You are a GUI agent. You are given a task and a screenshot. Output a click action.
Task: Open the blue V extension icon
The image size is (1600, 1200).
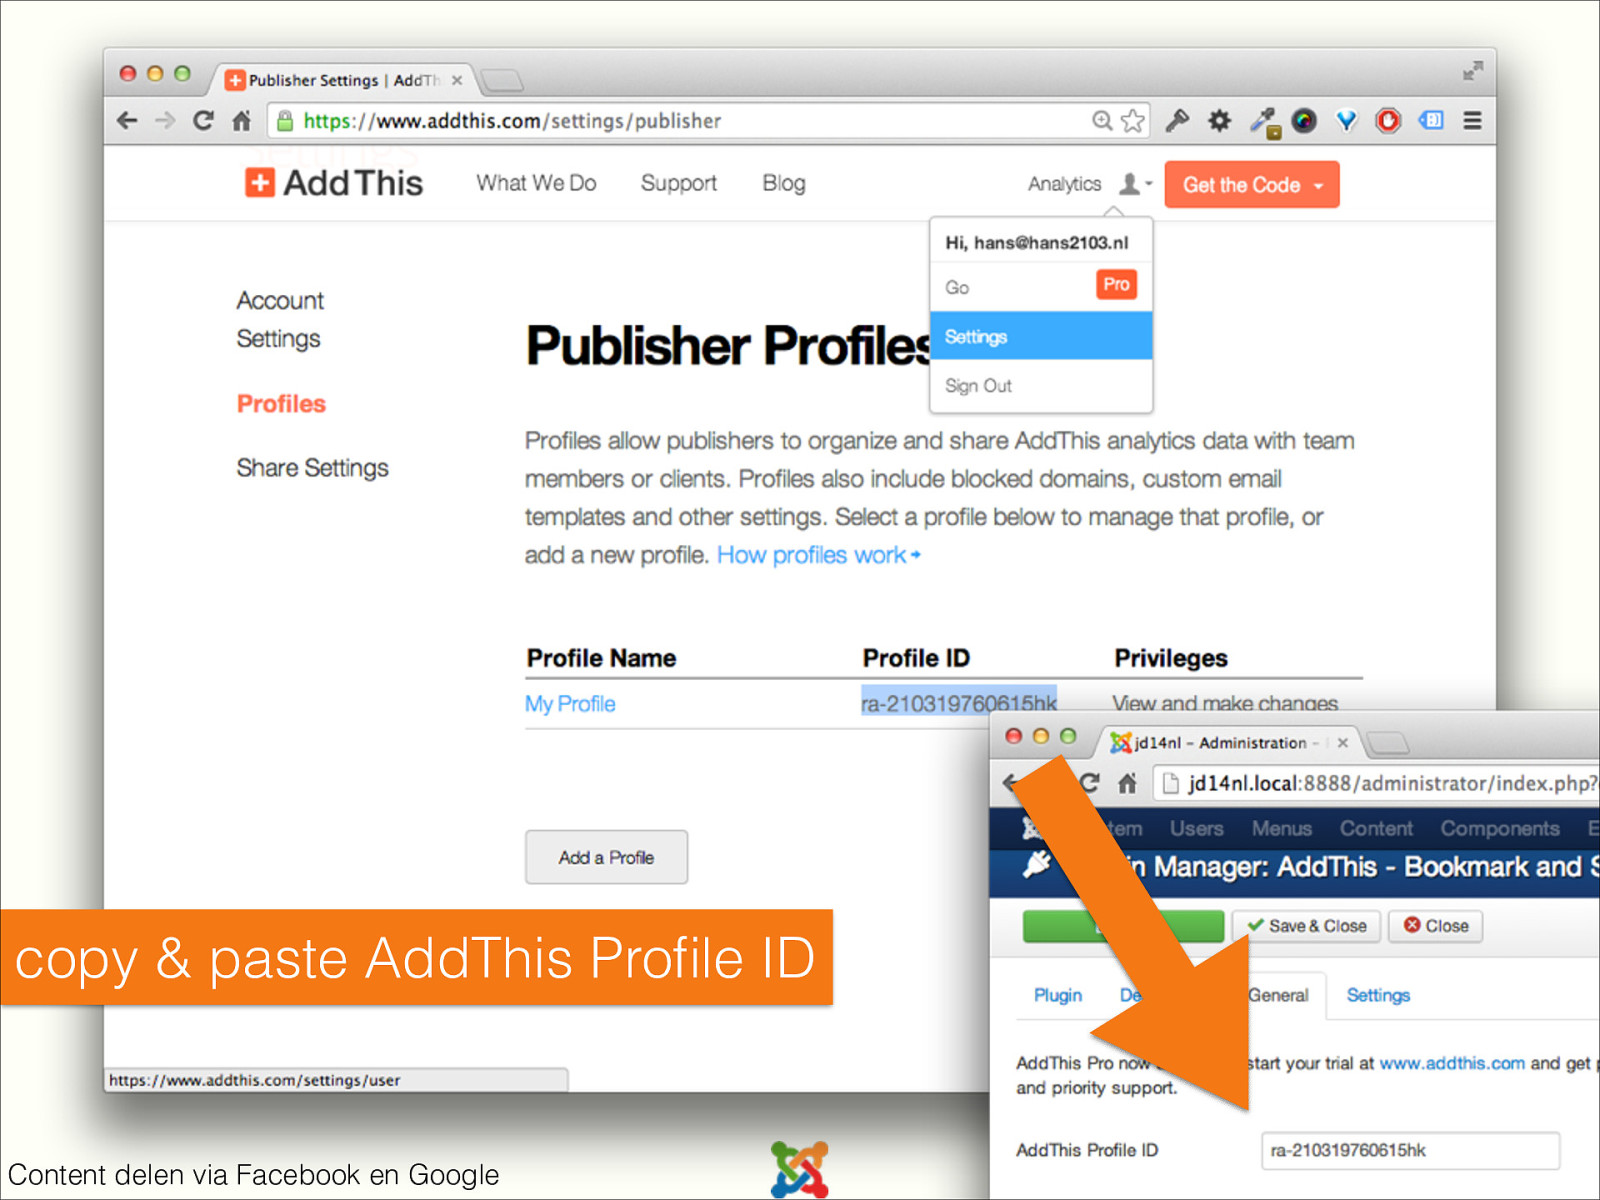click(x=1346, y=121)
